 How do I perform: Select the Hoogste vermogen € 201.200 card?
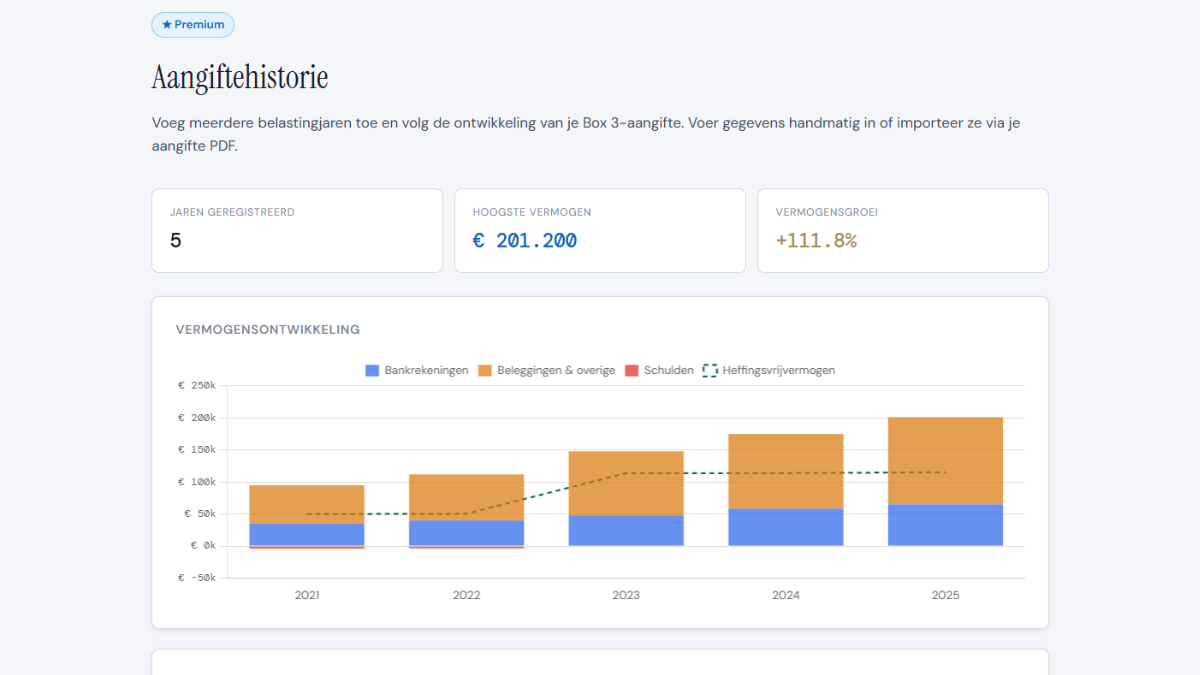pos(600,230)
